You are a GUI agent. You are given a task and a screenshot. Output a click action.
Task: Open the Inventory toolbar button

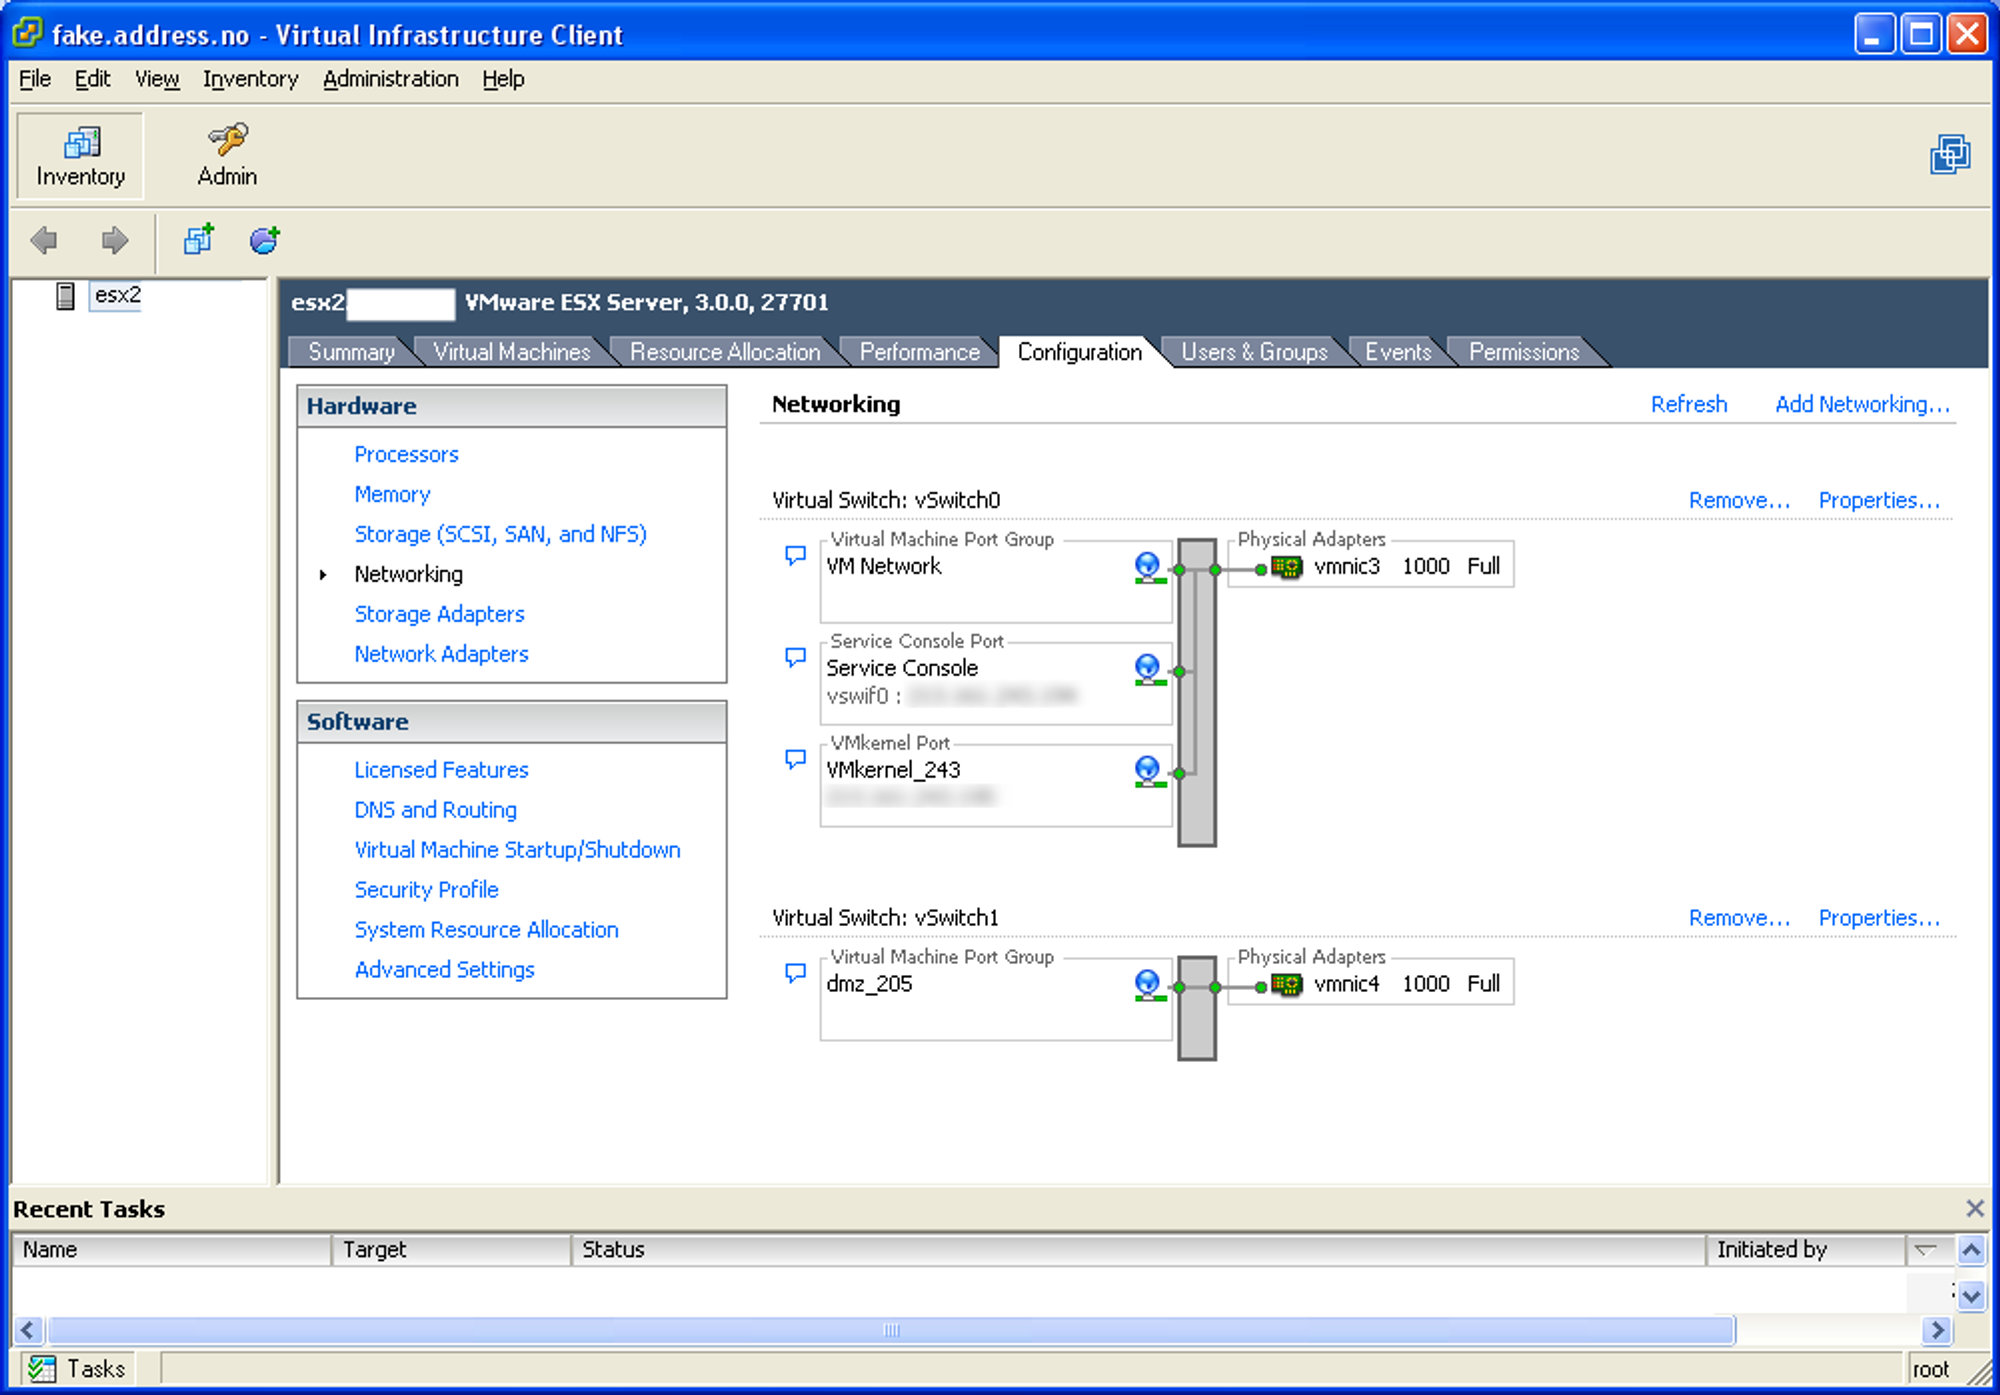pos(80,156)
